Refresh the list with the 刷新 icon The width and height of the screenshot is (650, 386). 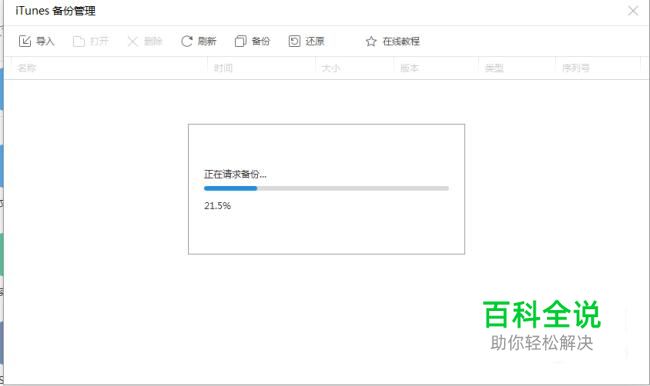coord(187,41)
